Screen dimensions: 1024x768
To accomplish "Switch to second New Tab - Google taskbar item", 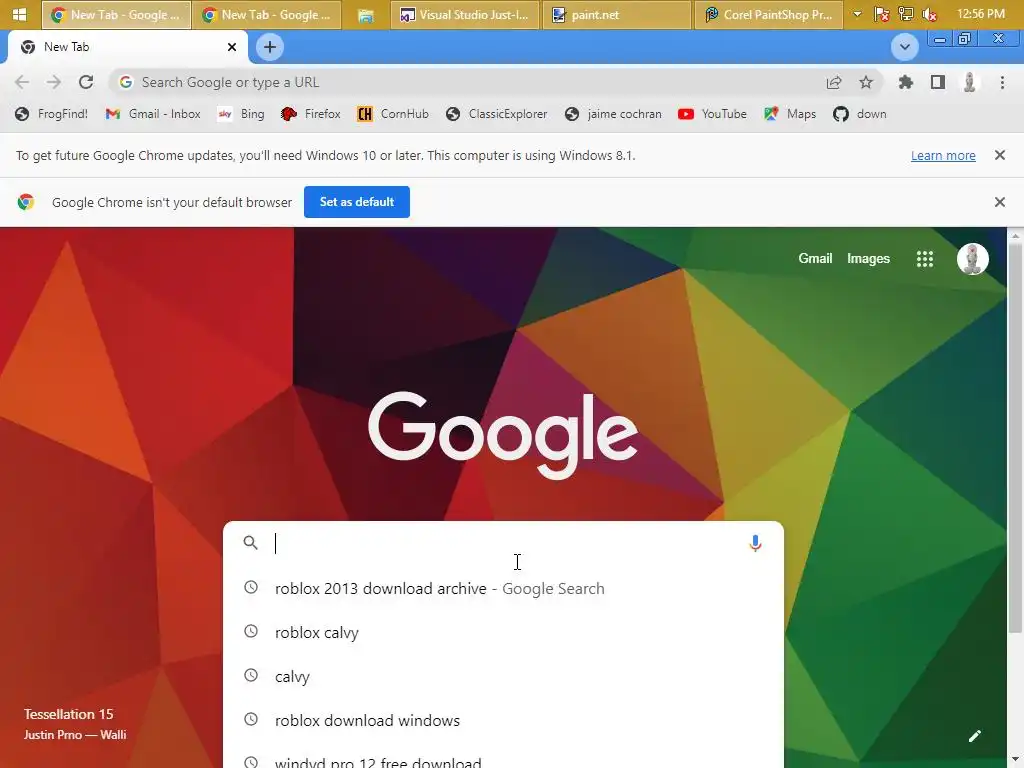I will [267, 14].
